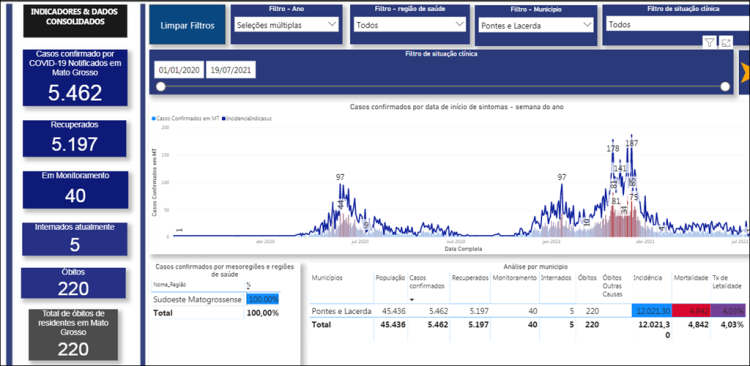
Task: Open focus mode expand icon
Action: tap(726, 43)
